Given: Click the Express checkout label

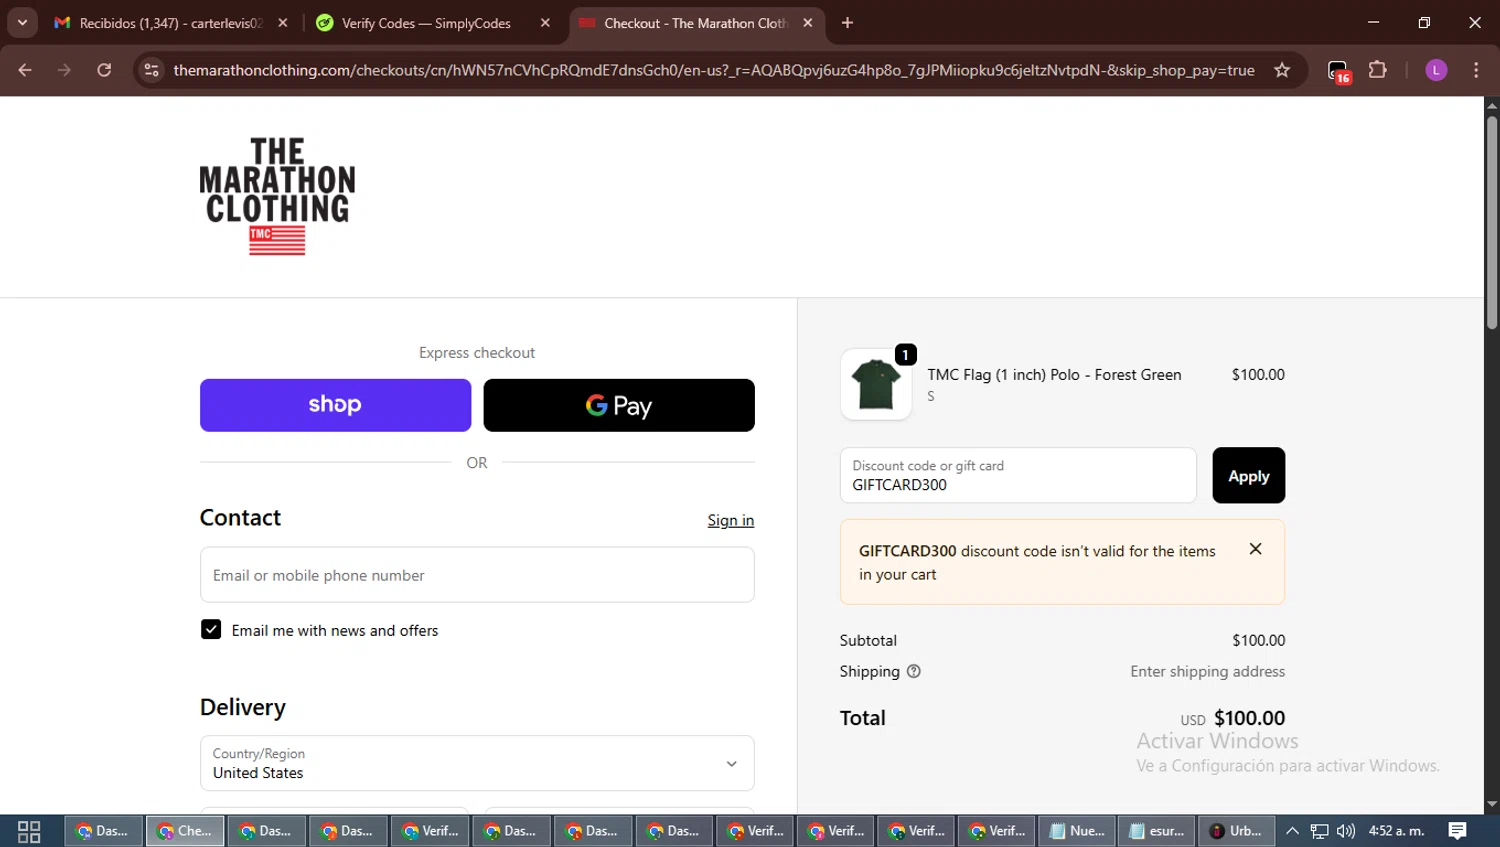Looking at the screenshot, I should [x=477, y=353].
